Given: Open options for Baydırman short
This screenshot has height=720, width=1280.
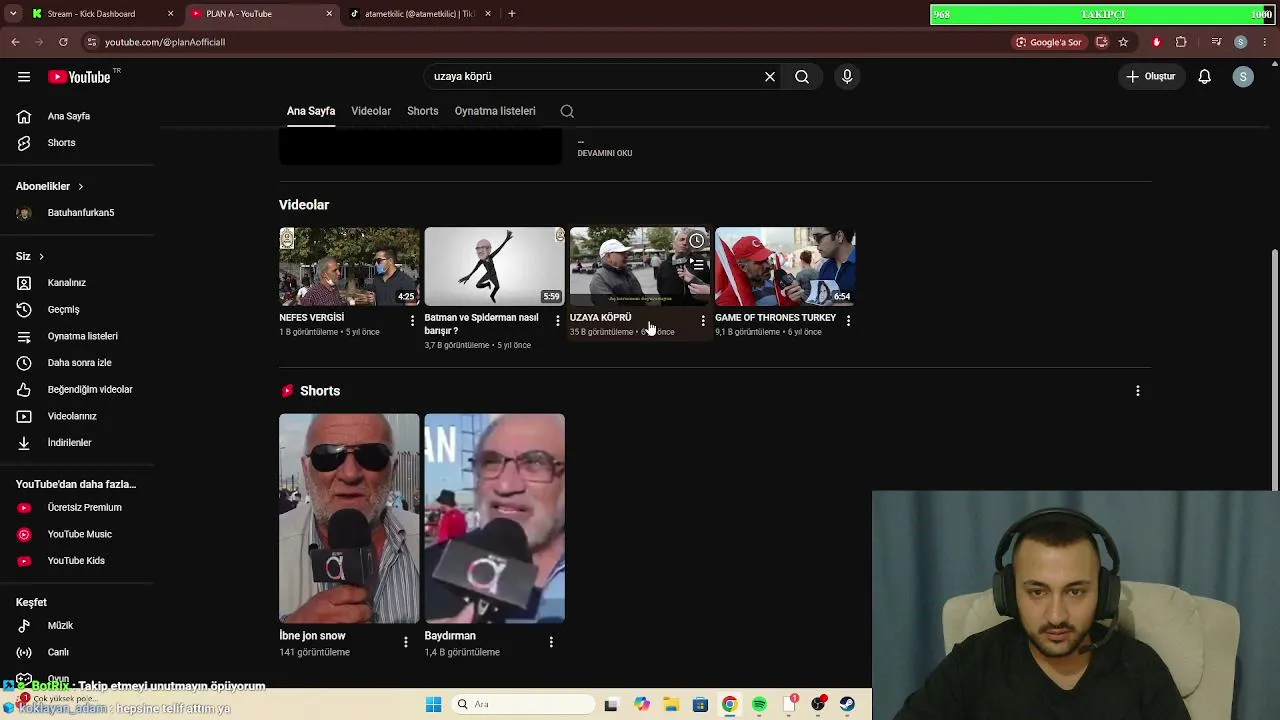Looking at the screenshot, I should coord(551,642).
